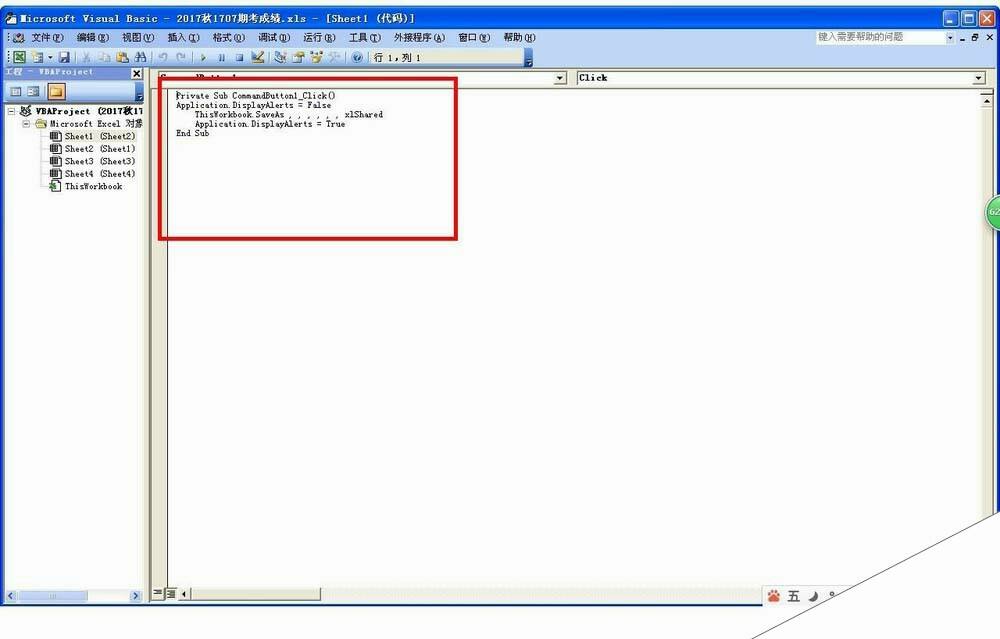The image size is (1000, 639).
Task: Open the Properties Window toolbar icon
Action: click(x=298, y=57)
